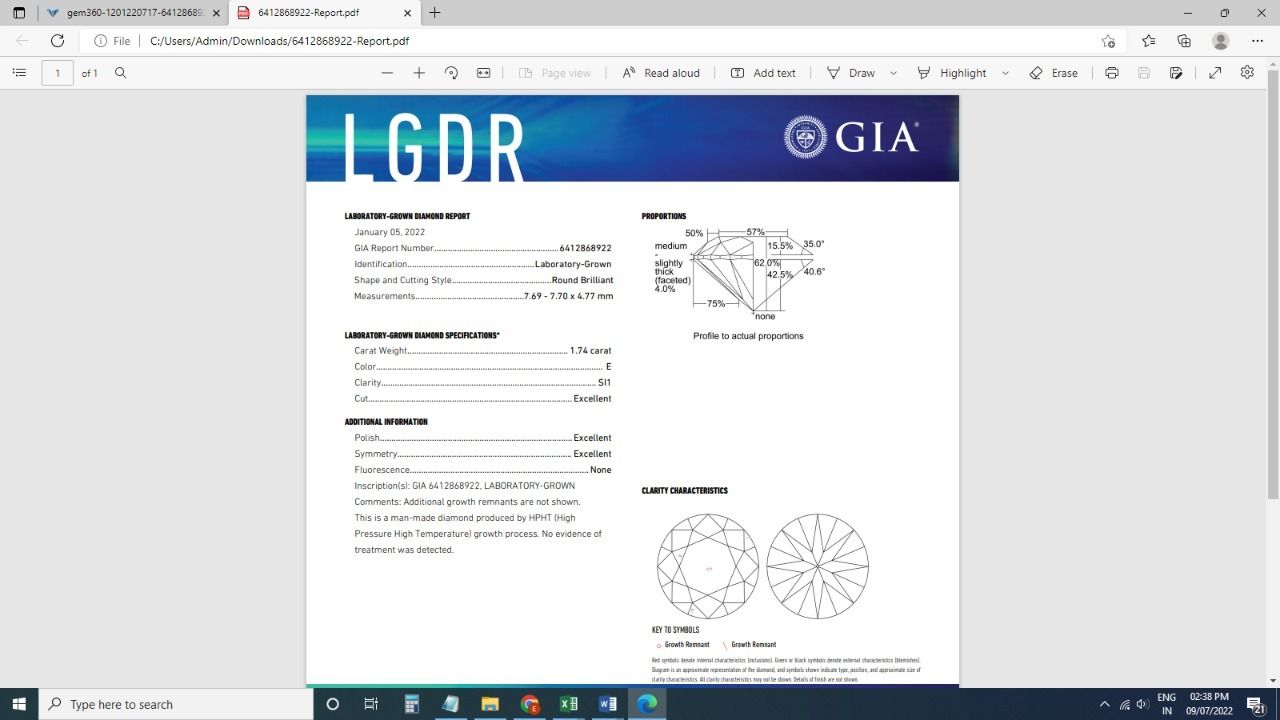The image size is (1280, 720).
Task: Launch Calculator from the taskbar
Action: point(411,704)
